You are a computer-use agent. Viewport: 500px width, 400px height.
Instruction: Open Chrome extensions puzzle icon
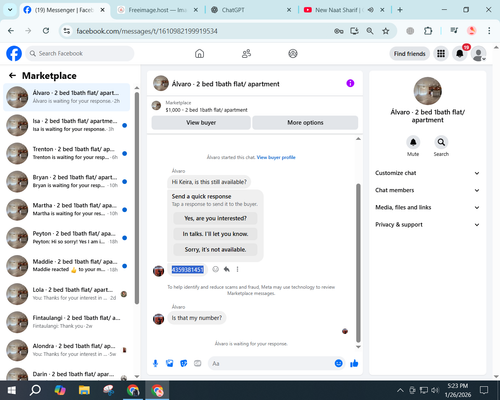428,31
